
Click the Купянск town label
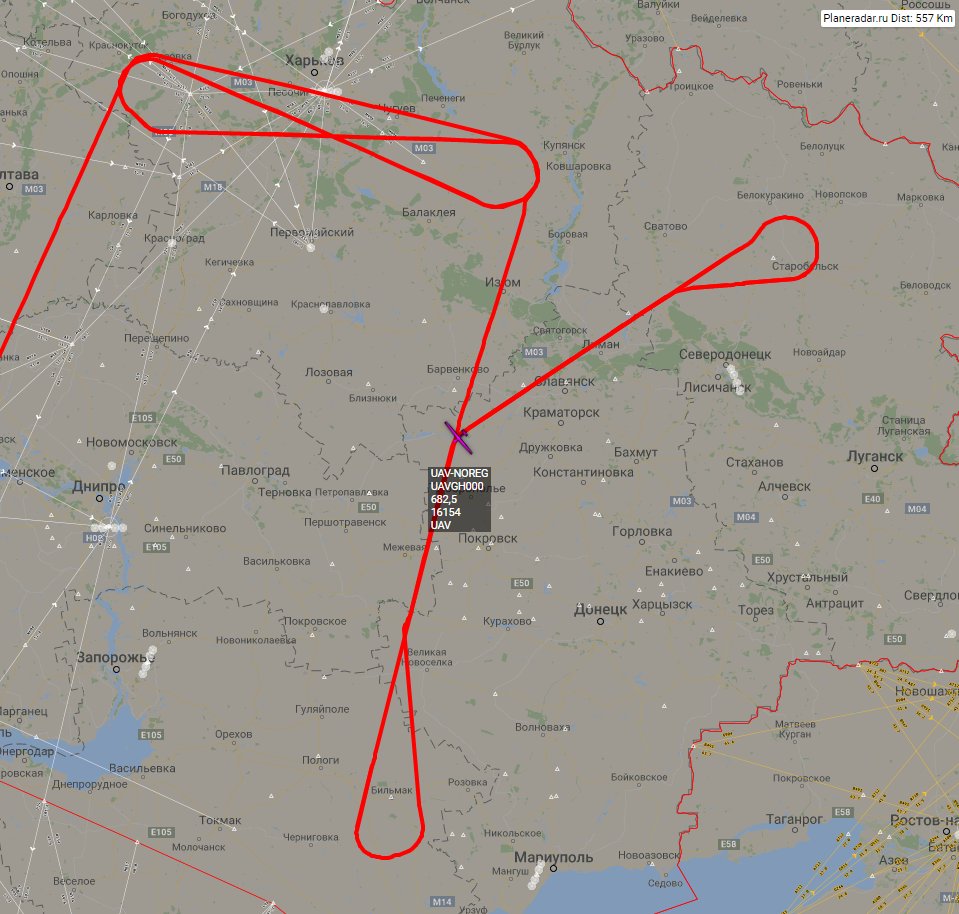point(564,146)
